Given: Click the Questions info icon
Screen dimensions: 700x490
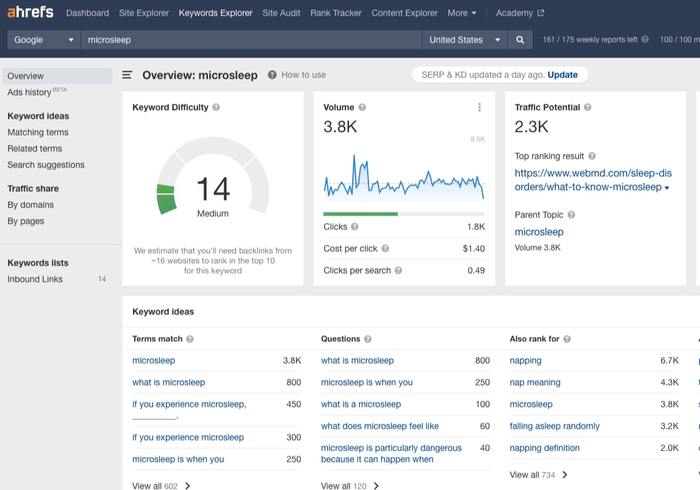Looking at the screenshot, I should coord(368,339).
